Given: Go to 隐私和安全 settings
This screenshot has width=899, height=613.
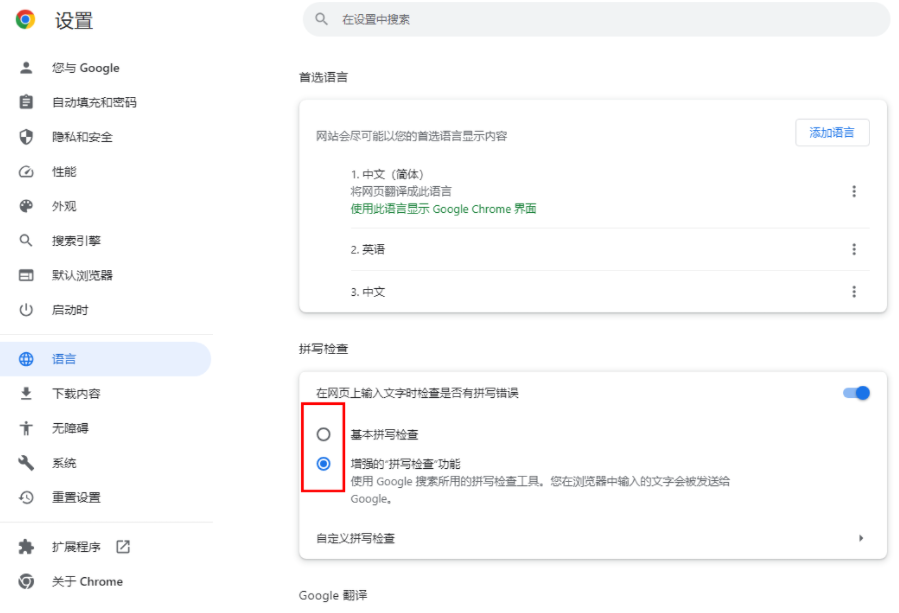Looking at the screenshot, I should pyautogui.click(x=105, y=136).
